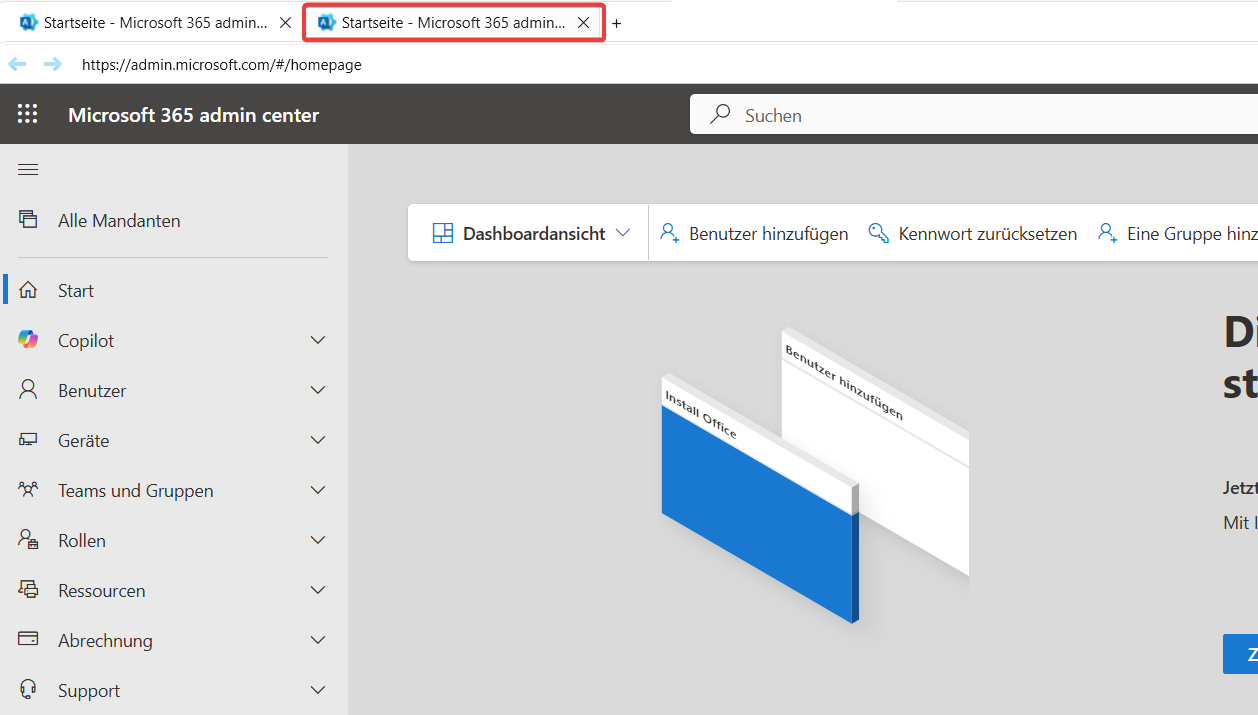This screenshot has height=715, width=1258.
Task: Open the Dashboardansicht dropdown arrow
Action: tap(623, 233)
